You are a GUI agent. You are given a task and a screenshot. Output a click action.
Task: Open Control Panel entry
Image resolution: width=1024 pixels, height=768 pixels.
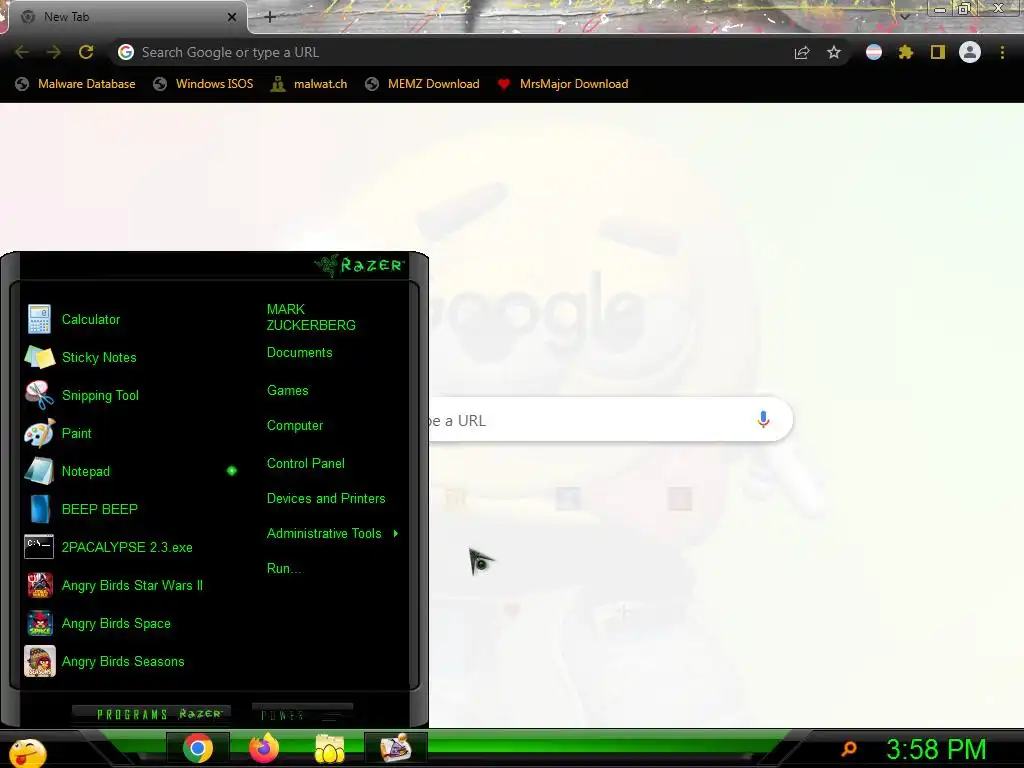(x=306, y=464)
